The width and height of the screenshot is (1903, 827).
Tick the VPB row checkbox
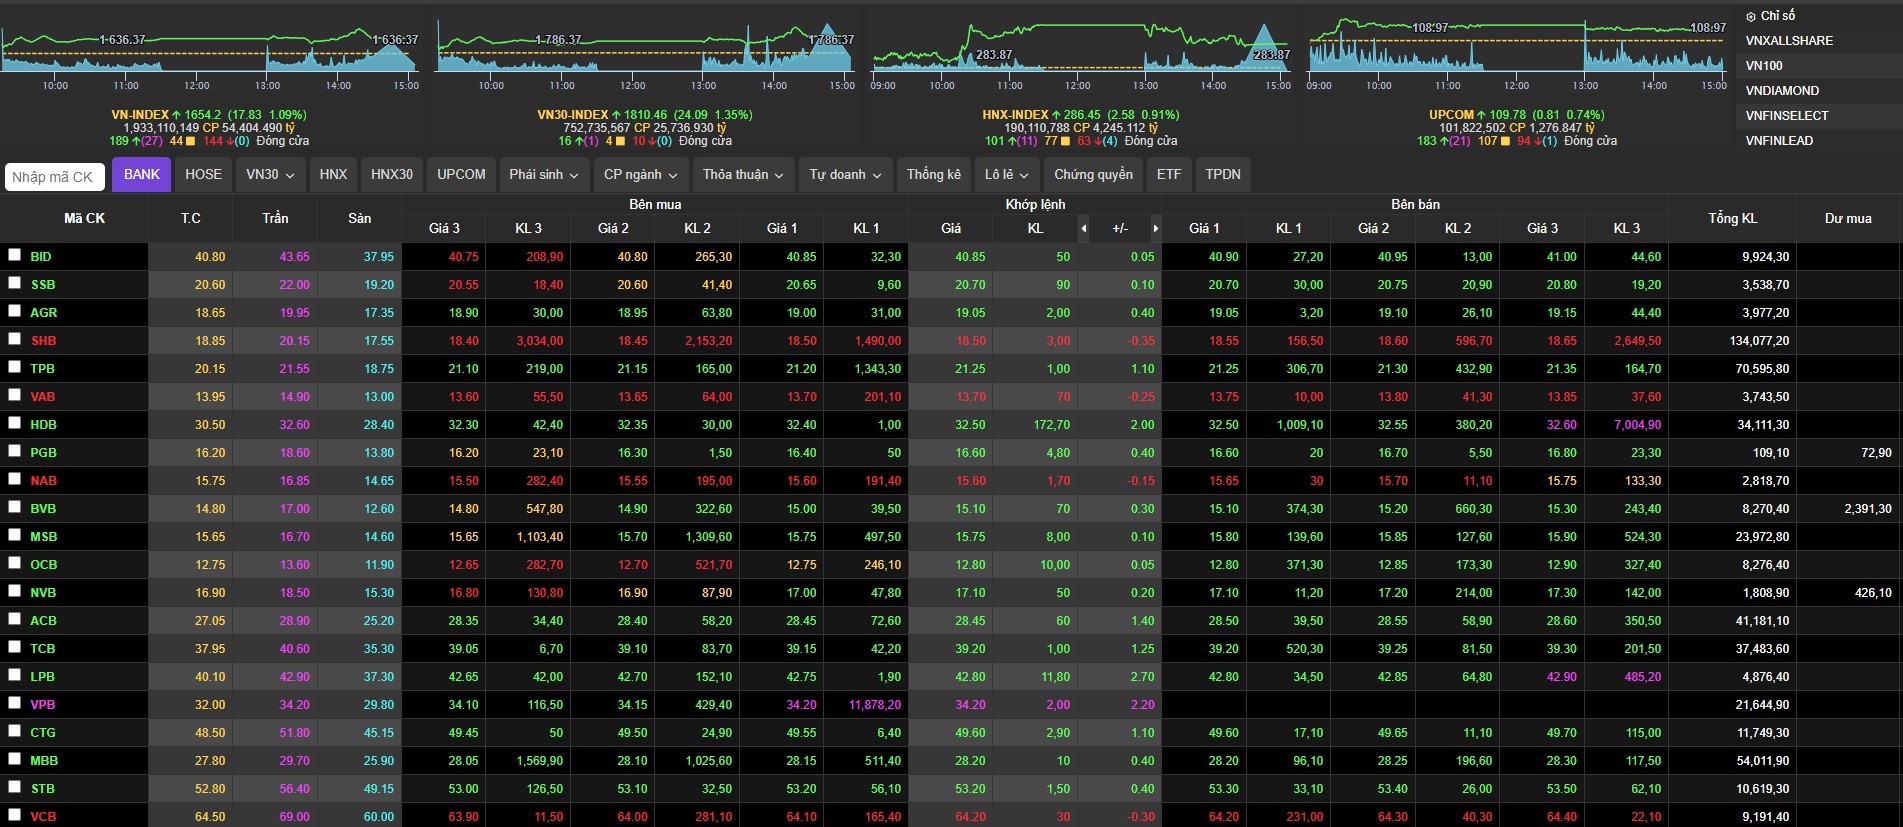[14, 703]
